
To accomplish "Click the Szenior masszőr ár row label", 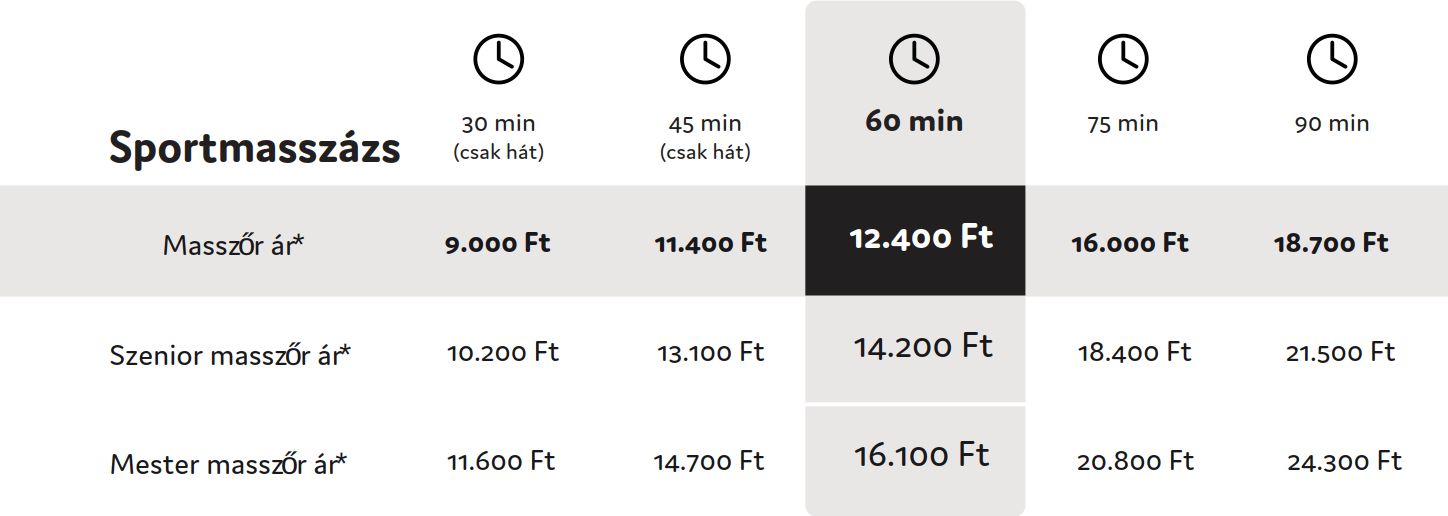I will click(x=230, y=355).
